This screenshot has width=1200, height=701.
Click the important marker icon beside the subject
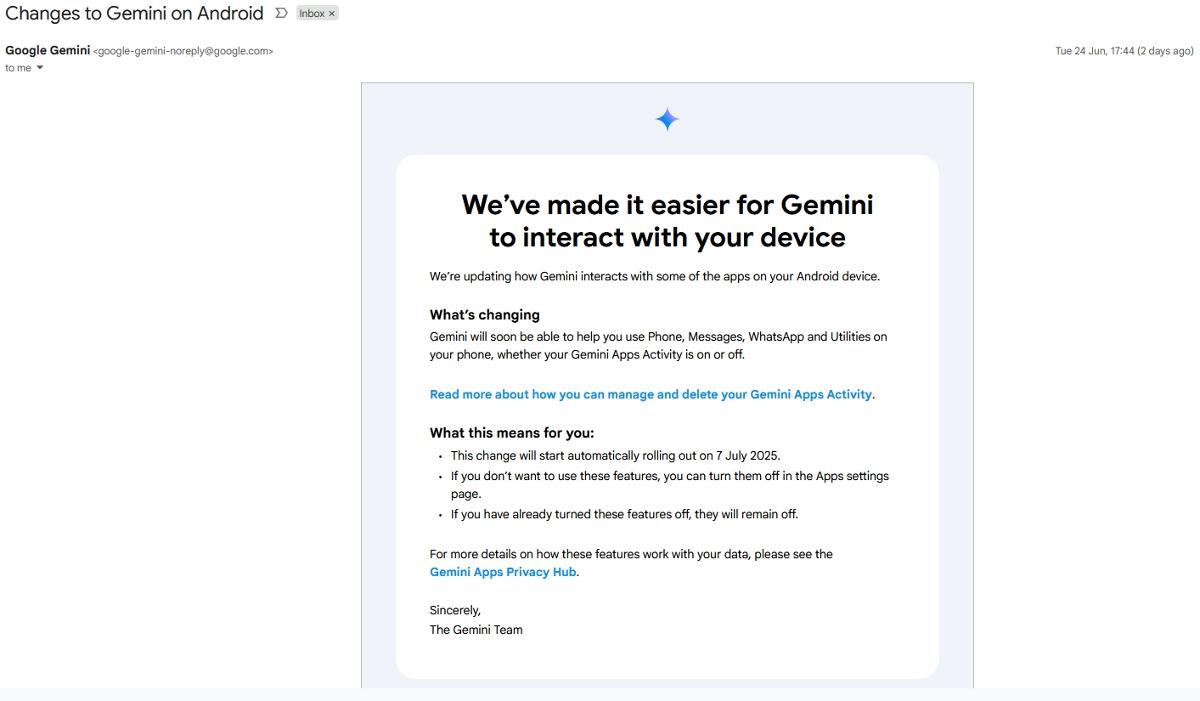[282, 13]
